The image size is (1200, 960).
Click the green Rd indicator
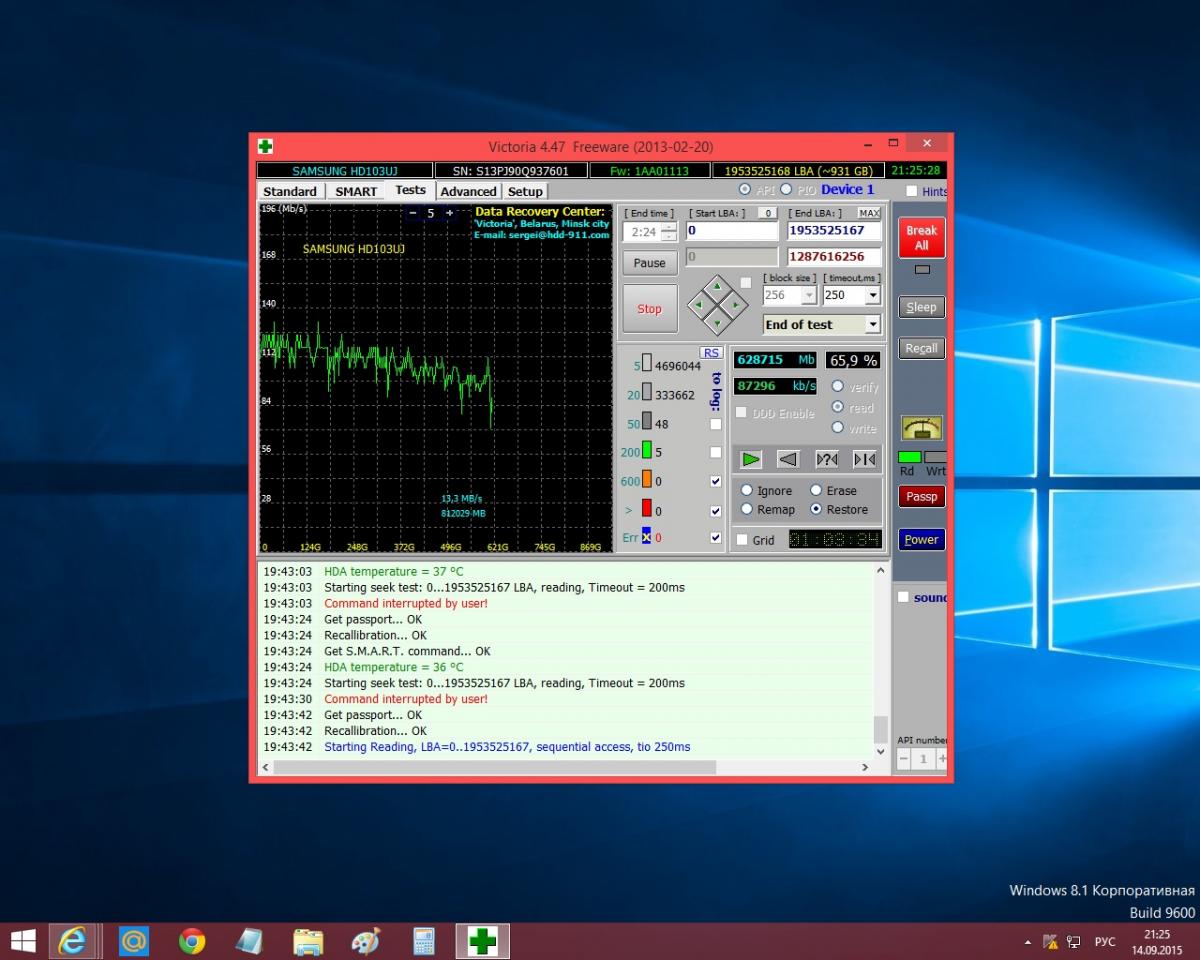coord(909,457)
